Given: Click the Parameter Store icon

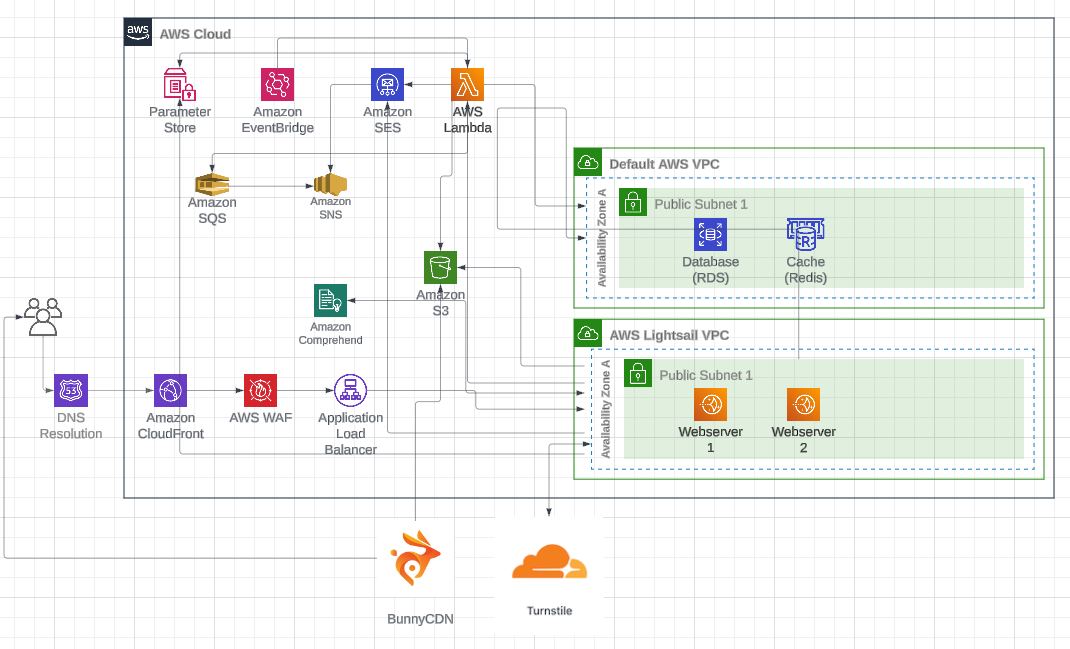Looking at the screenshot, I should click(x=180, y=85).
